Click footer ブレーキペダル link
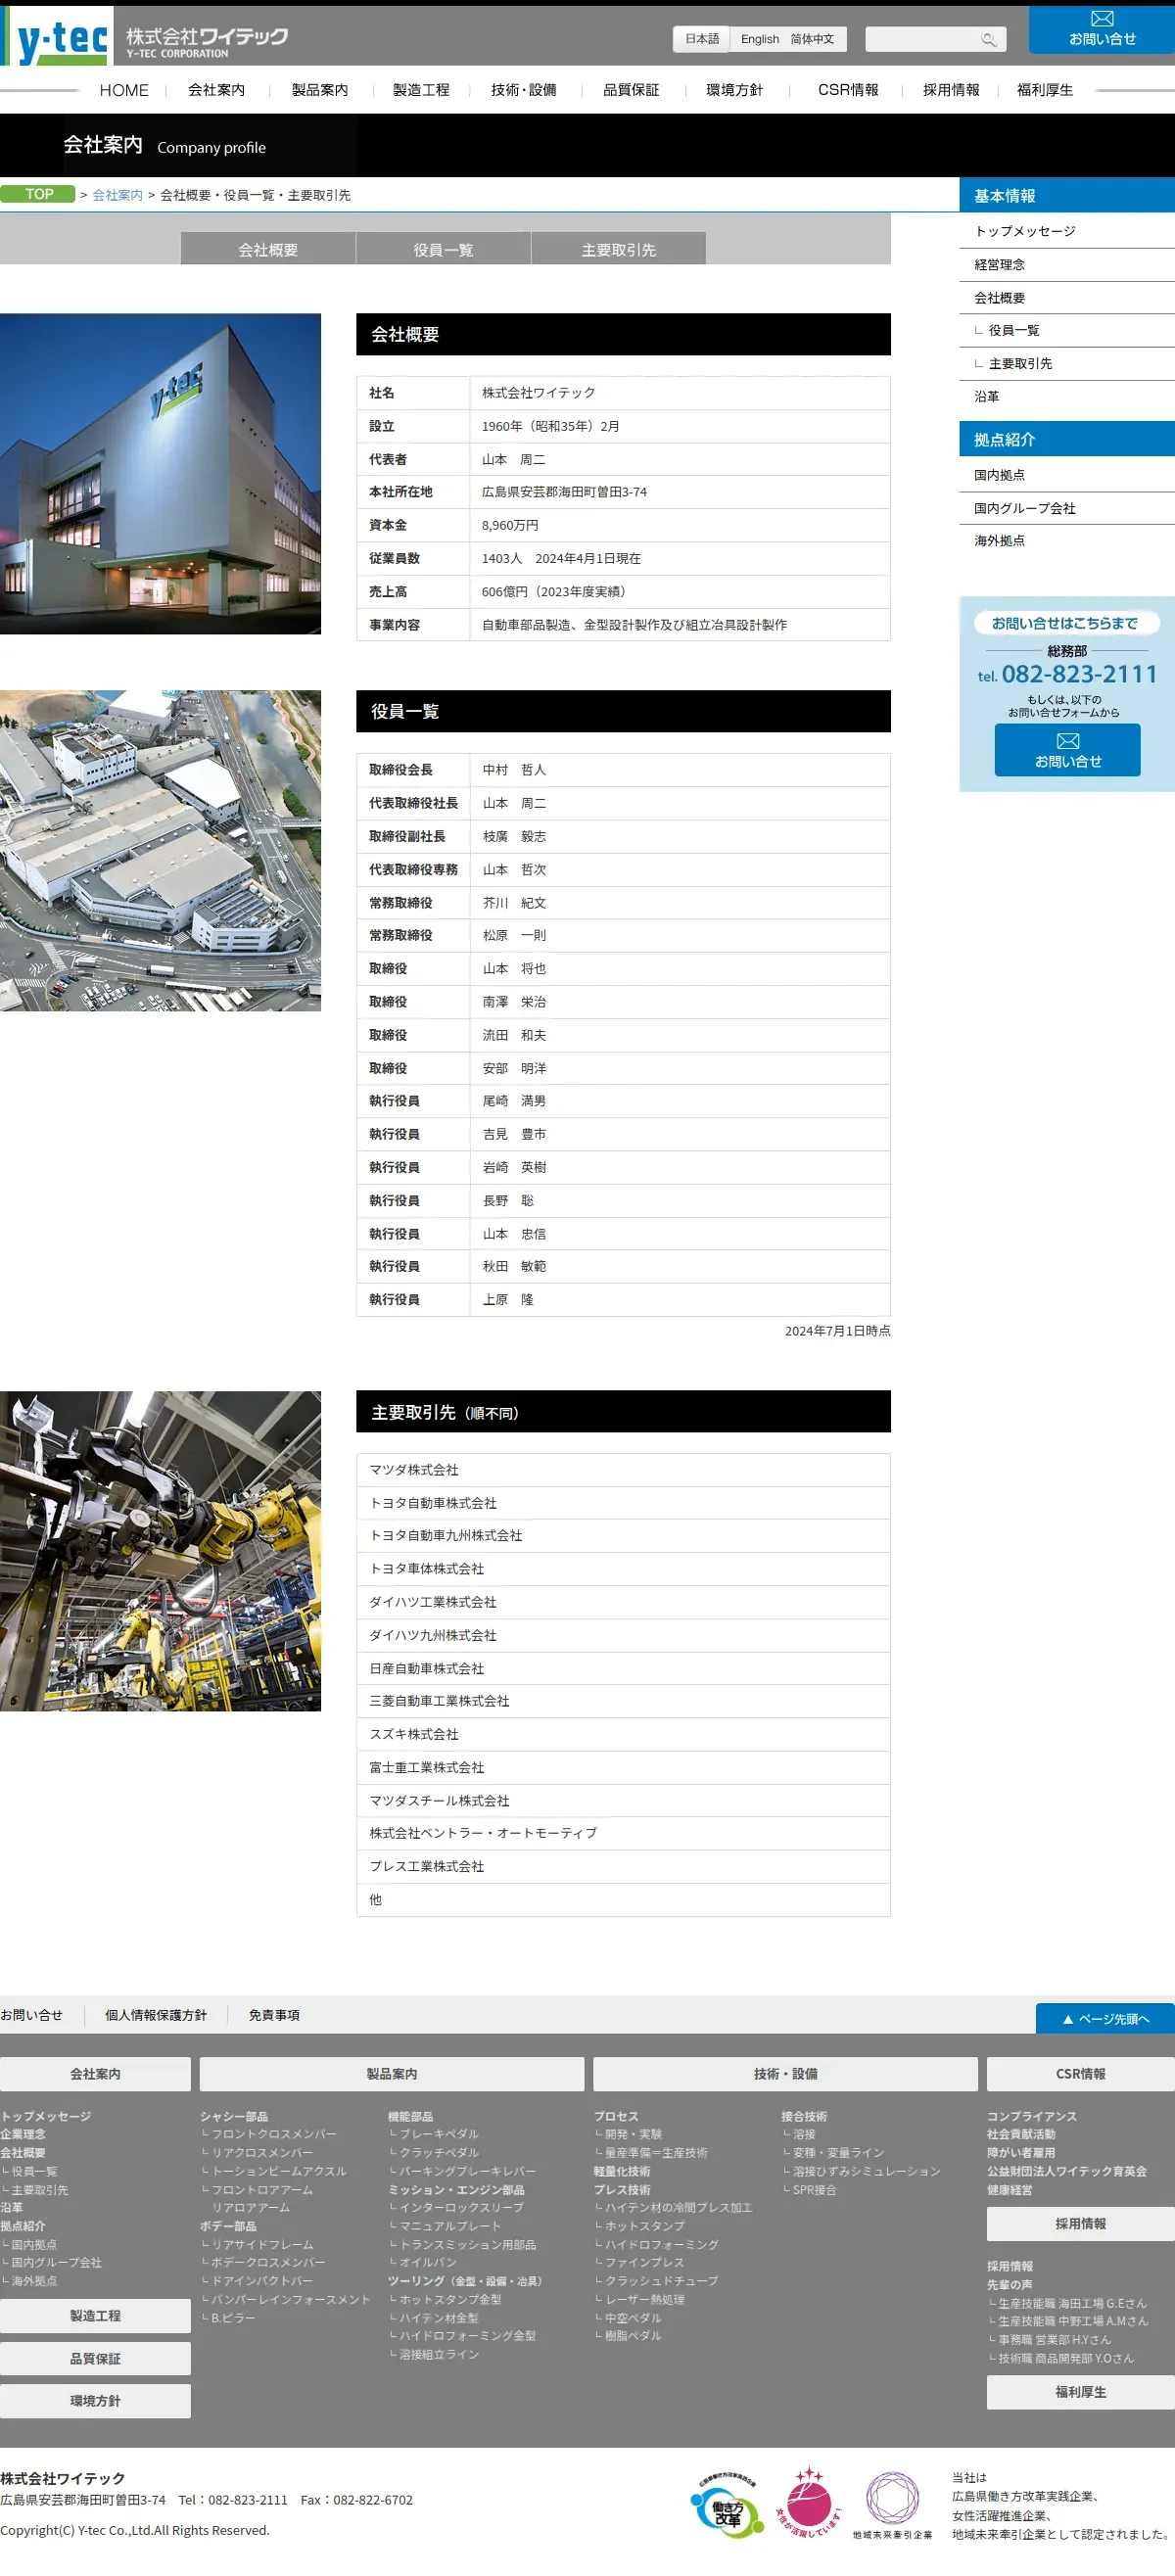The width and height of the screenshot is (1175, 2576). (x=439, y=2134)
